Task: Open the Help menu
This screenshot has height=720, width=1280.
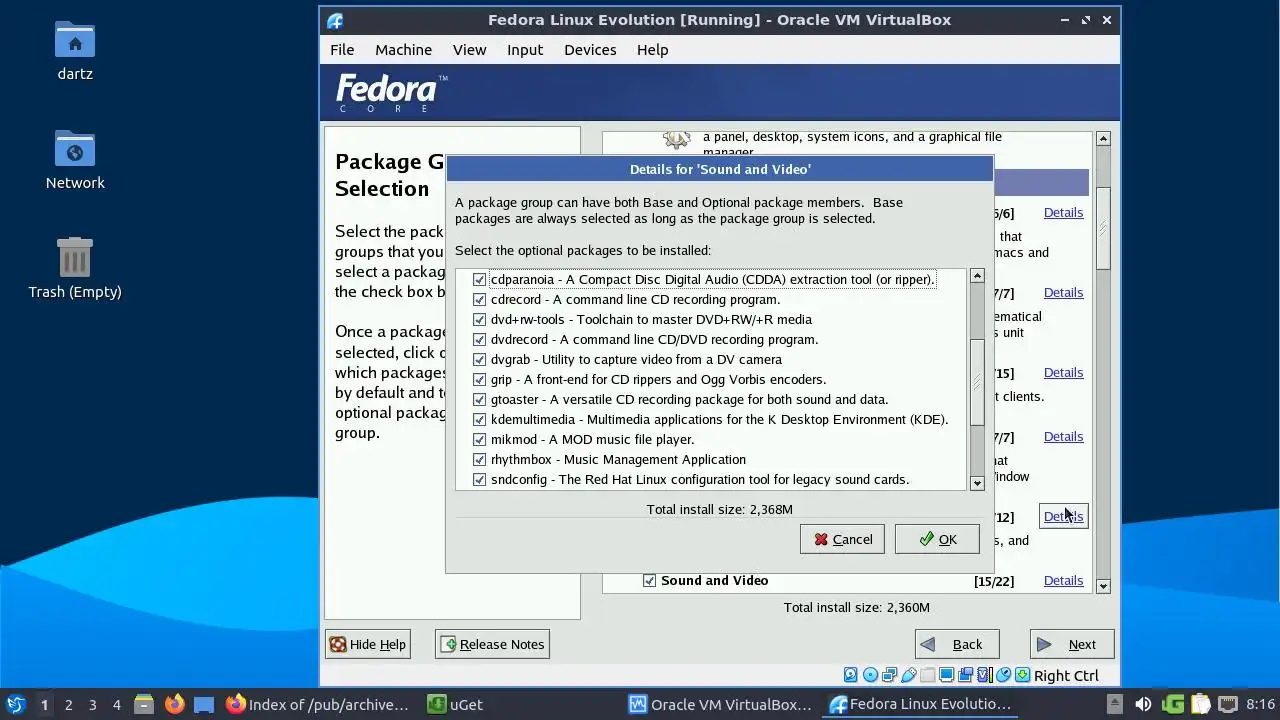Action: 652,50
